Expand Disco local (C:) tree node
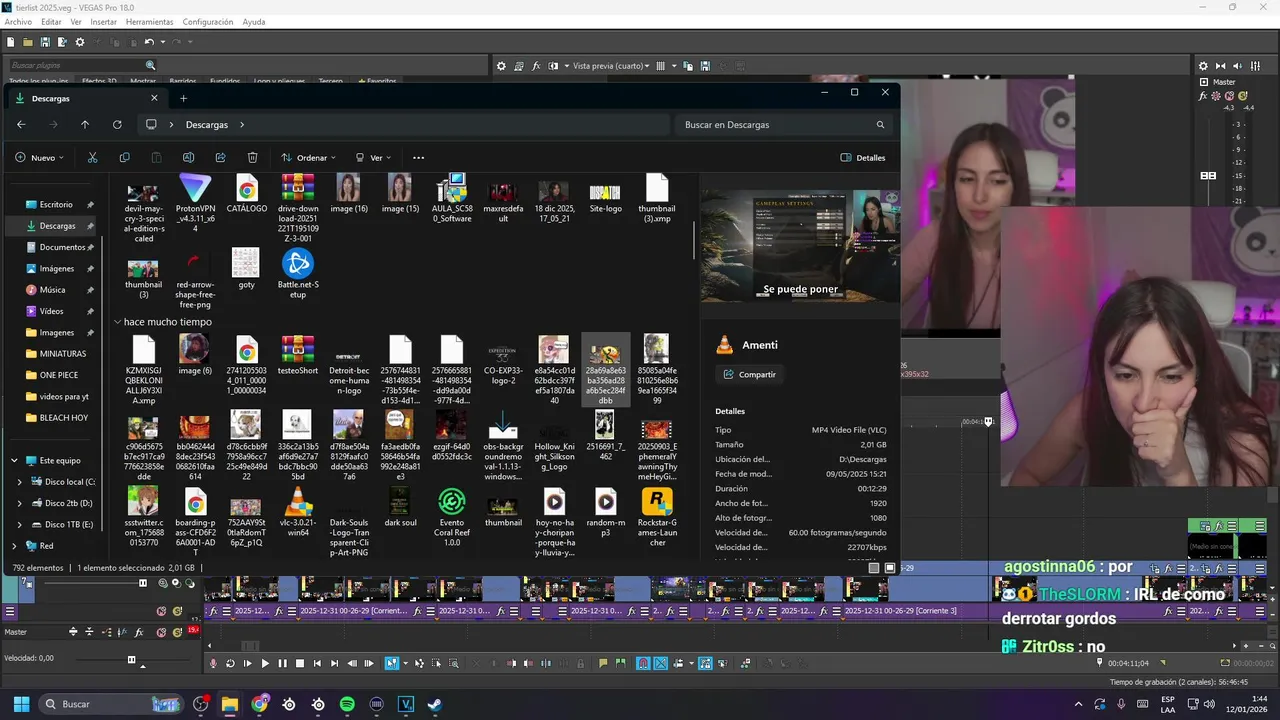 [x=20, y=482]
